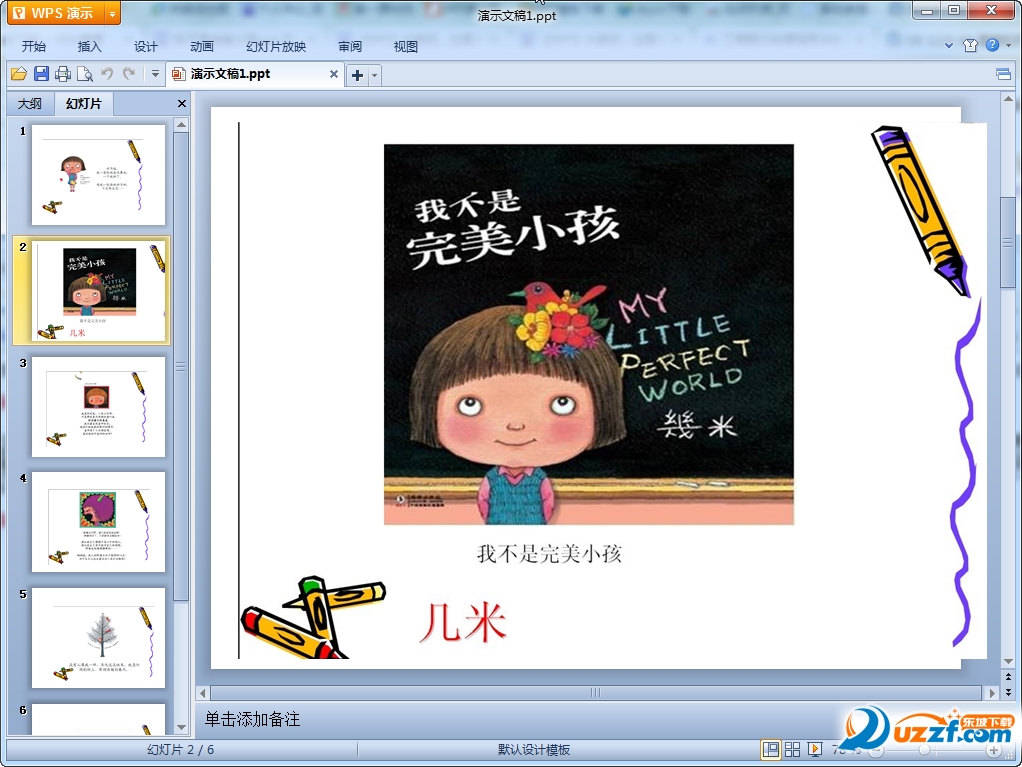The image size is (1022, 767).
Task: Open the 设计 menu tab
Action: coord(145,46)
